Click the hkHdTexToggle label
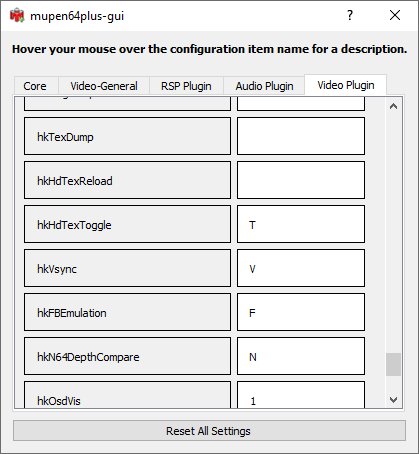This screenshot has width=419, height=454. pyautogui.click(x=127, y=224)
